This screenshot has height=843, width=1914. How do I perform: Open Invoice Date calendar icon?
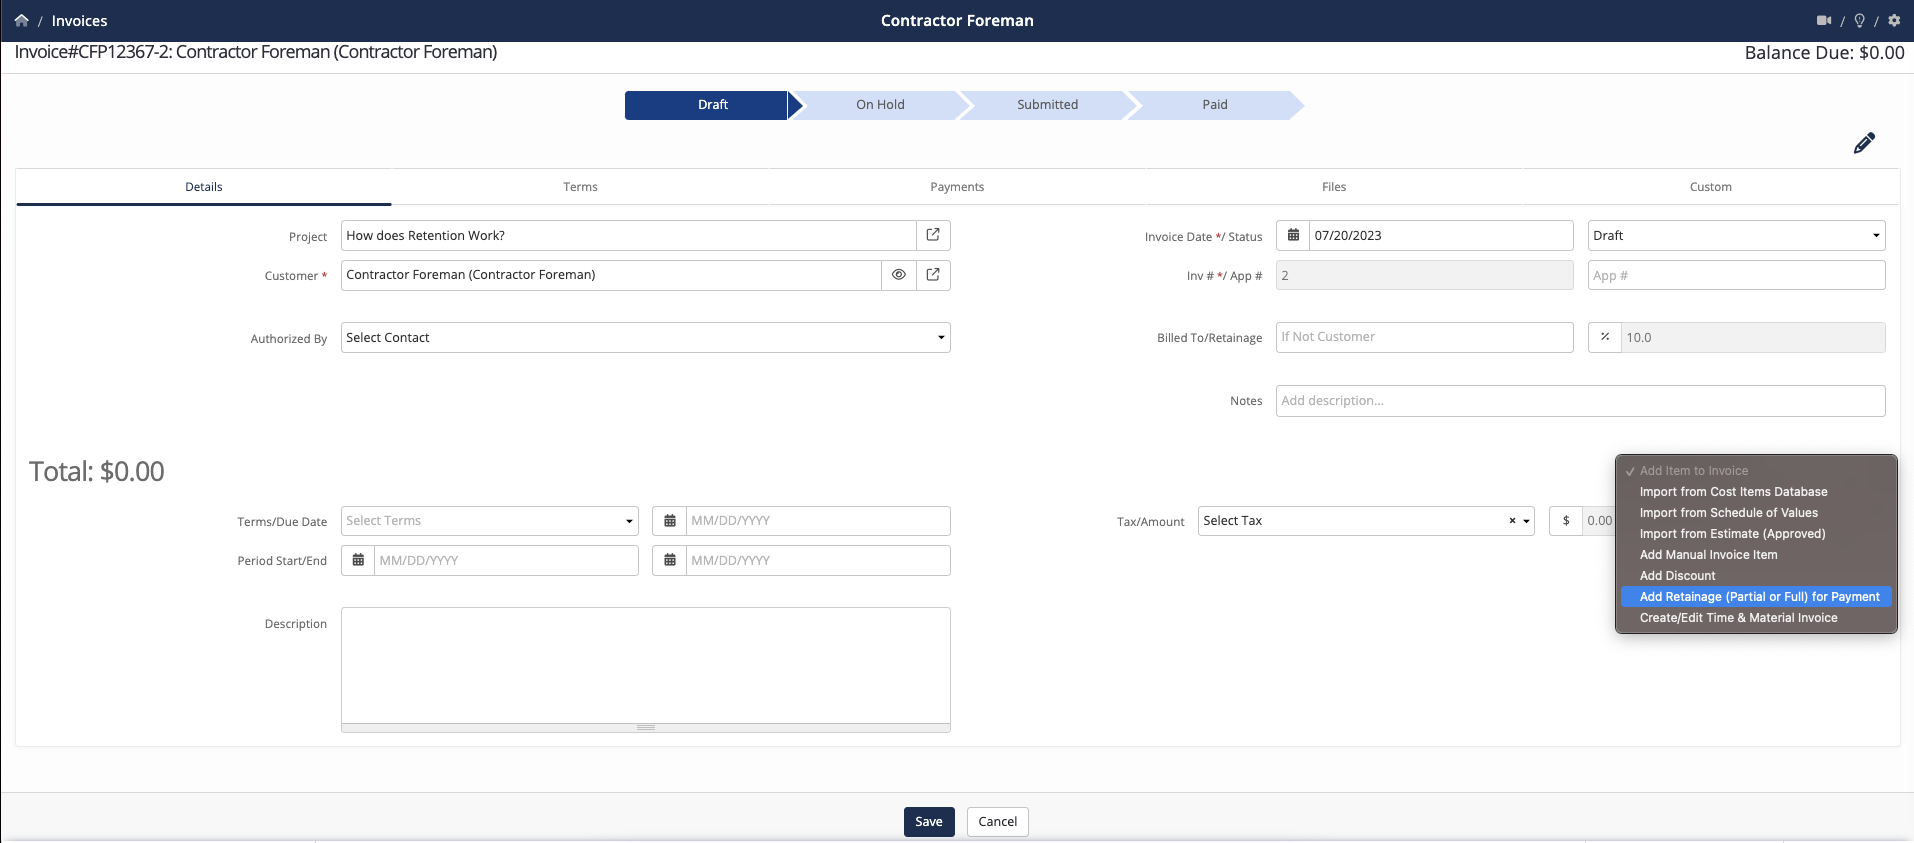coord(1293,236)
